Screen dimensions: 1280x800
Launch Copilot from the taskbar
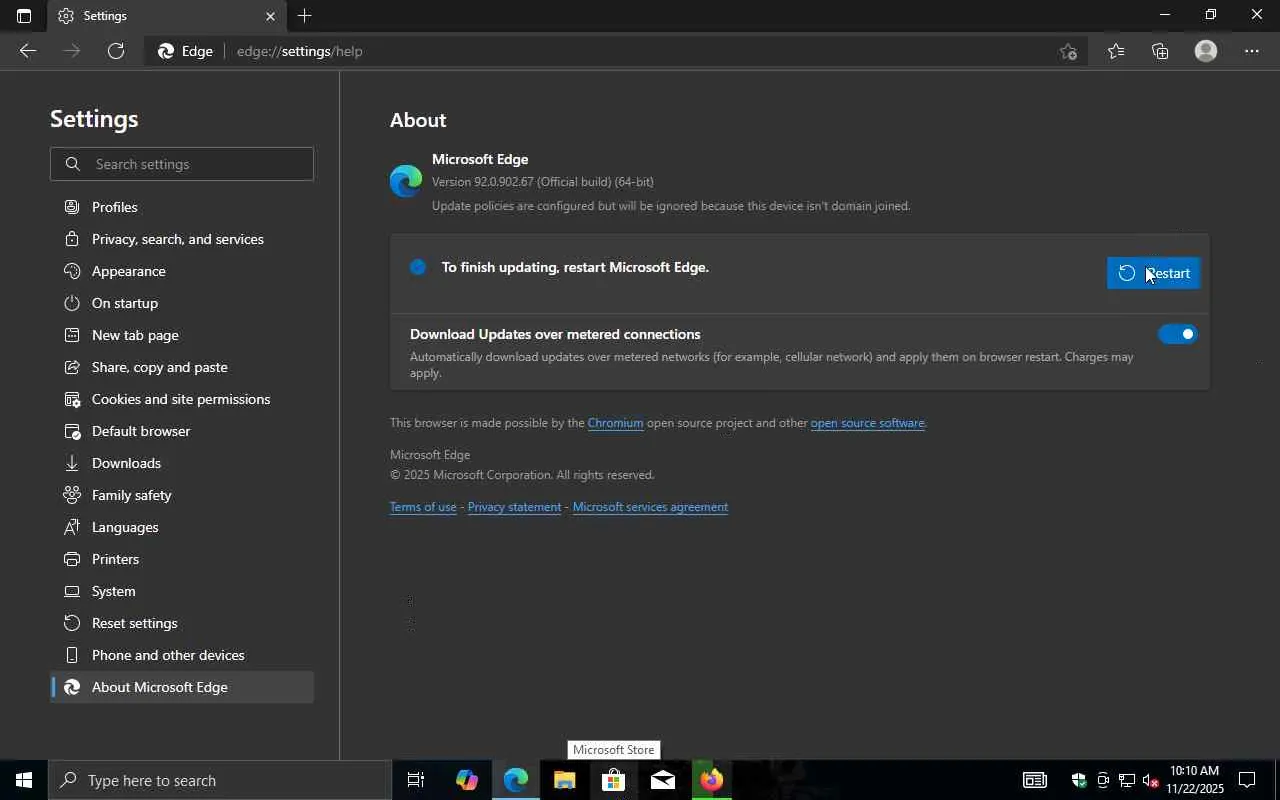tap(466, 780)
